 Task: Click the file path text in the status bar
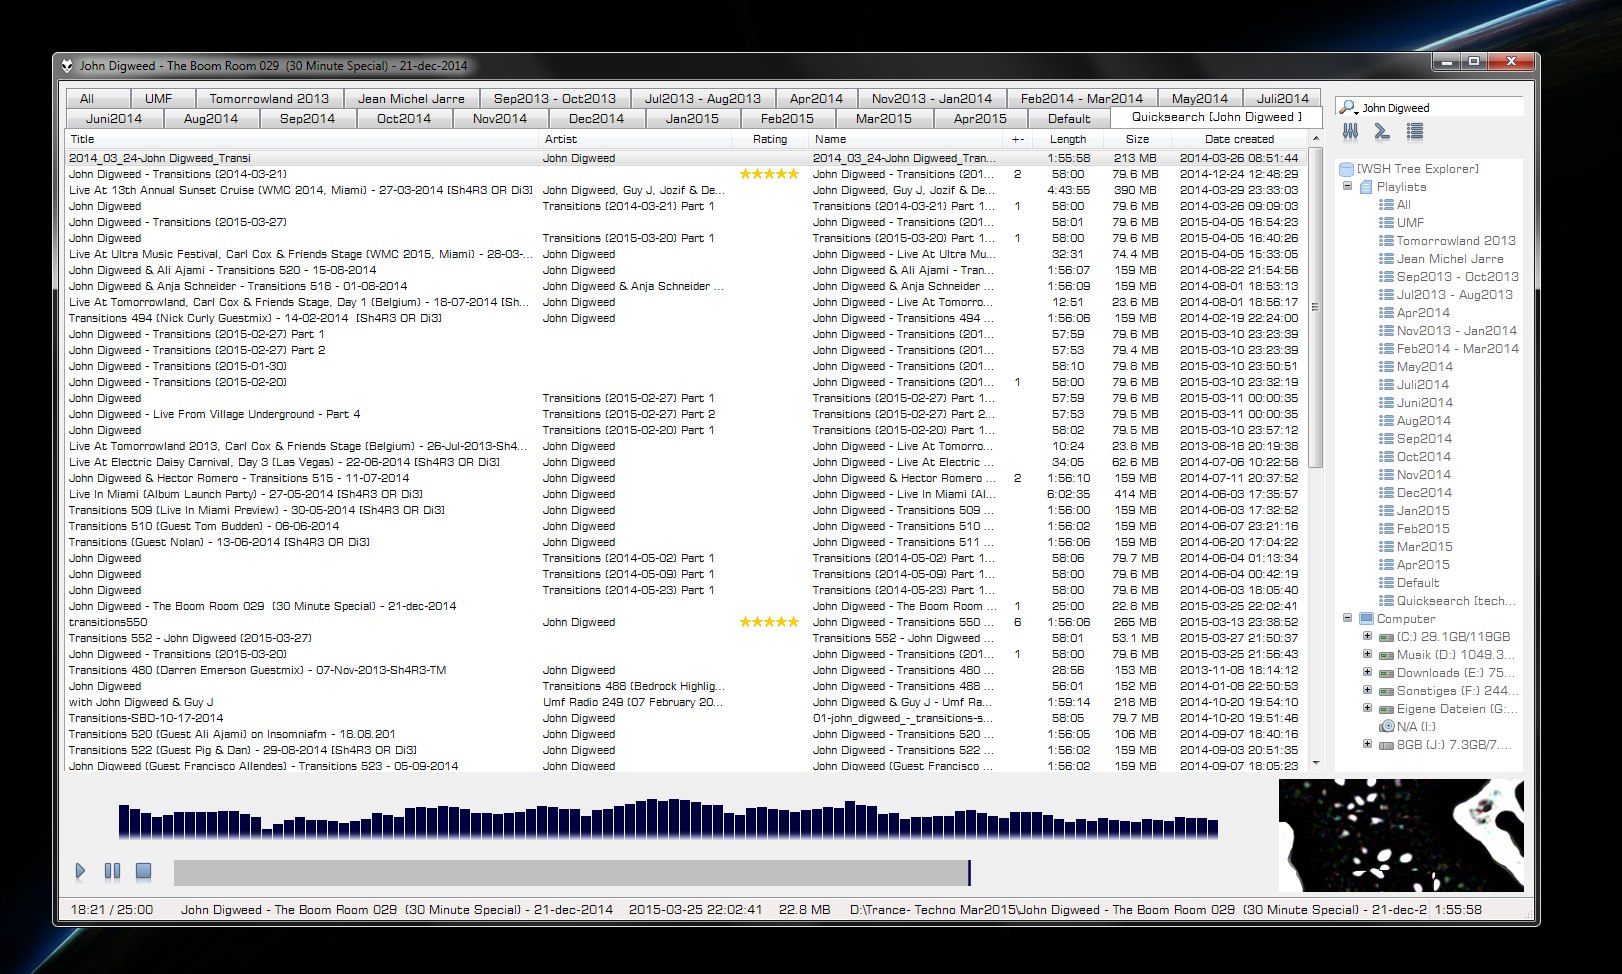pyautogui.click(x=1138, y=910)
